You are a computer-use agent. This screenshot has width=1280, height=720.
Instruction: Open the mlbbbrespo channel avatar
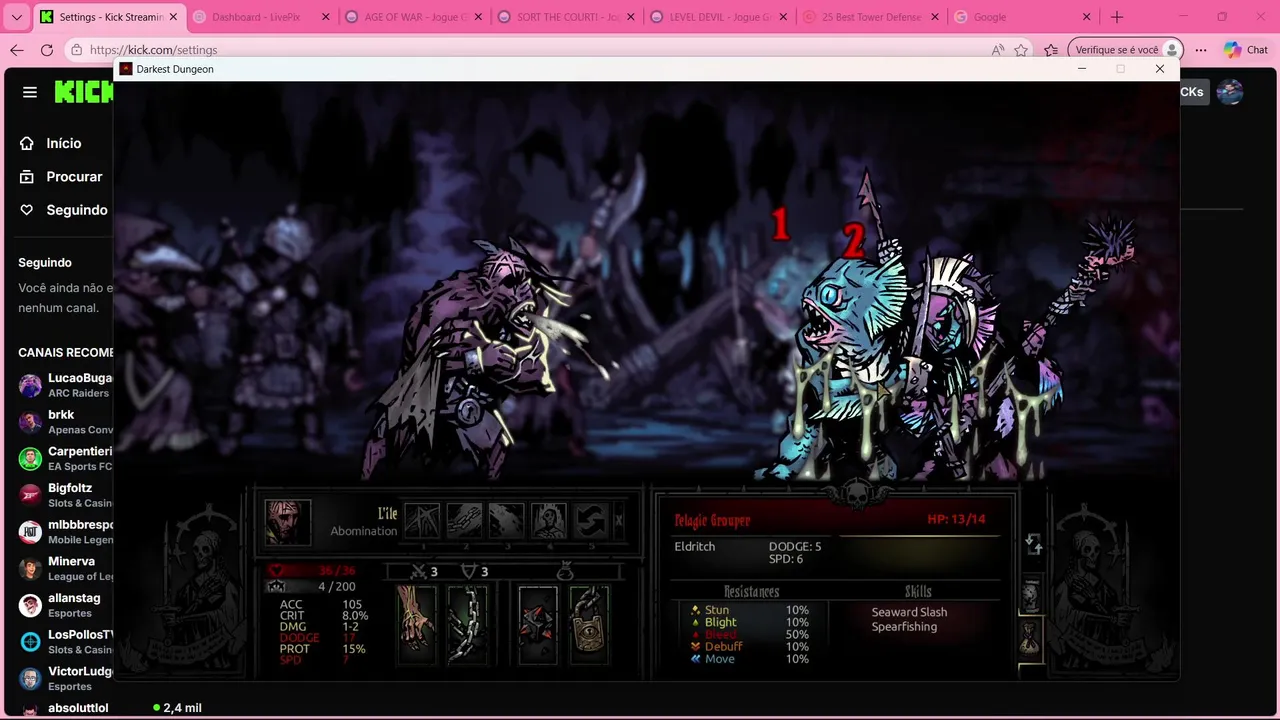(x=30, y=532)
